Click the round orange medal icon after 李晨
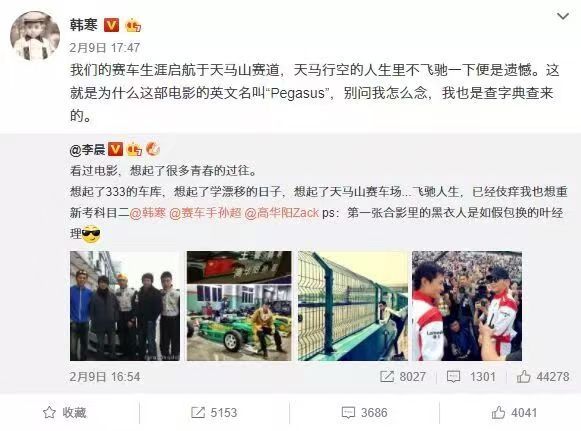 153,149
